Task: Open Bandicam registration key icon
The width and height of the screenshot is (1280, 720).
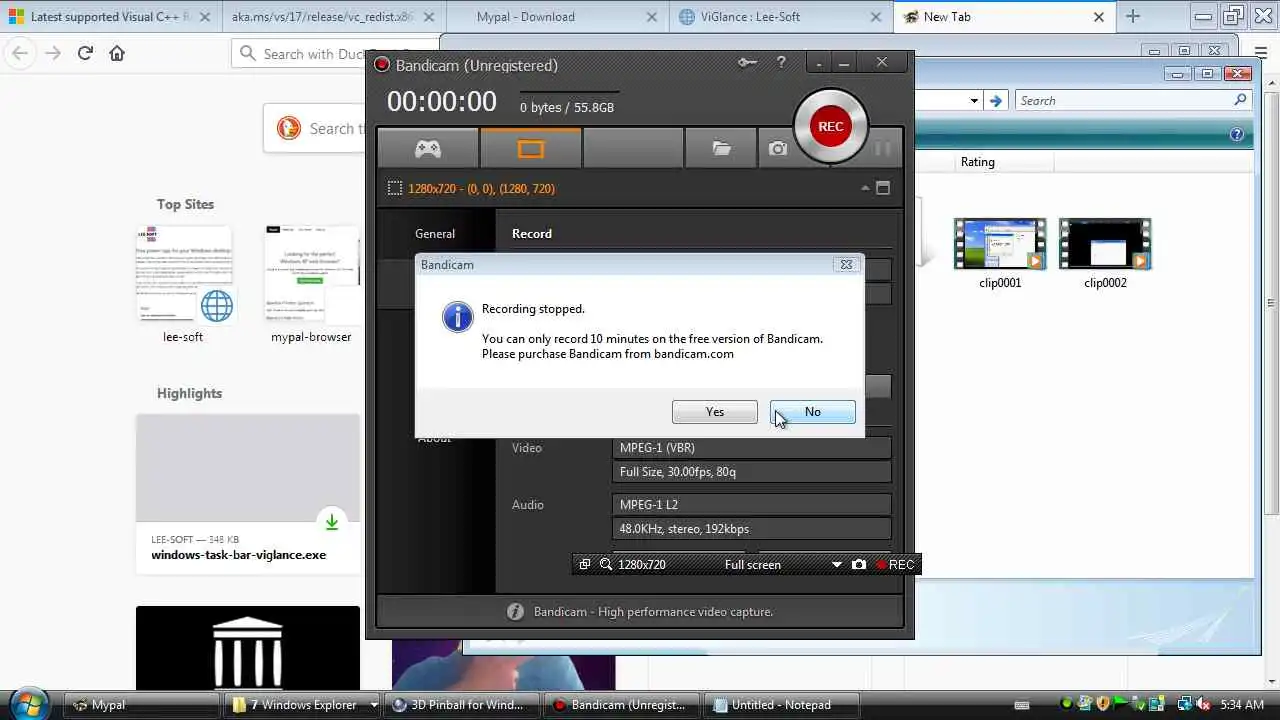Action: pyautogui.click(x=747, y=63)
